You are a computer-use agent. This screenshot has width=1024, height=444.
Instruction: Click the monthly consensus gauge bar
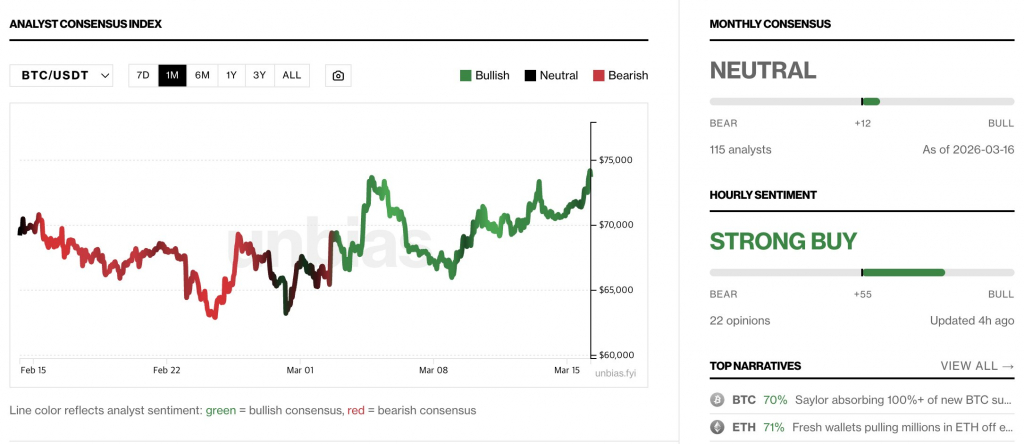pos(861,102)
